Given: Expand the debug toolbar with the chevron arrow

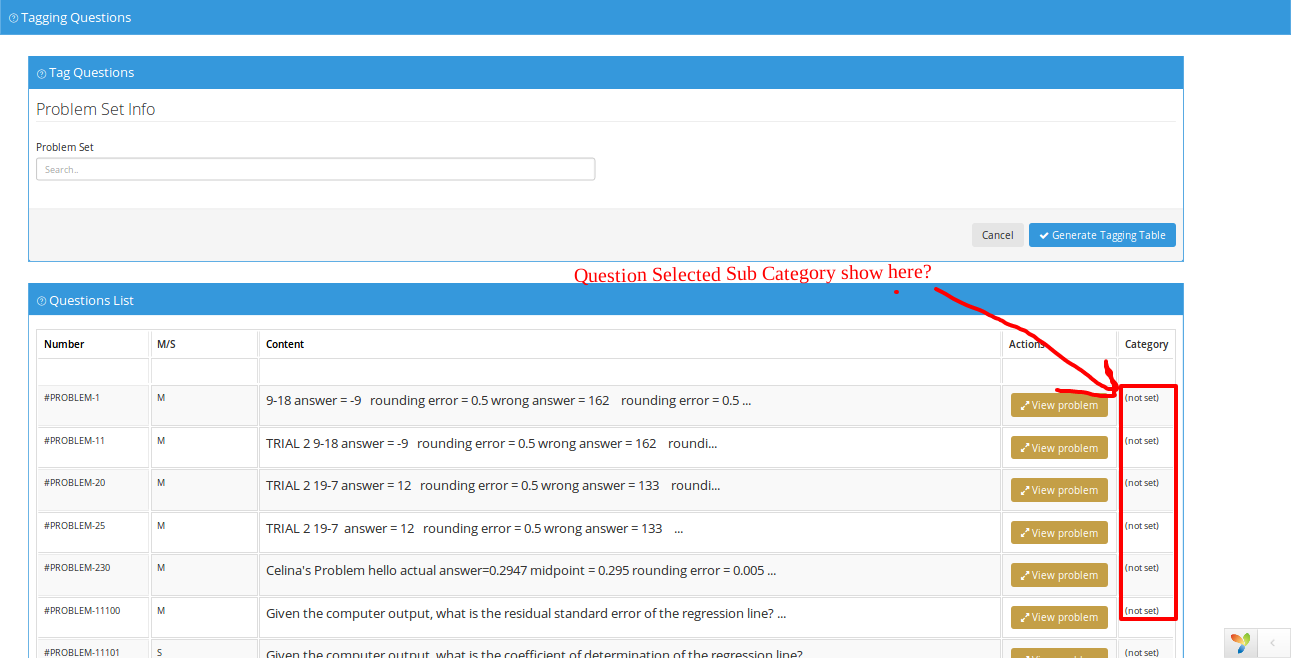Looking at the screenshot, I should coord(1272,642).
